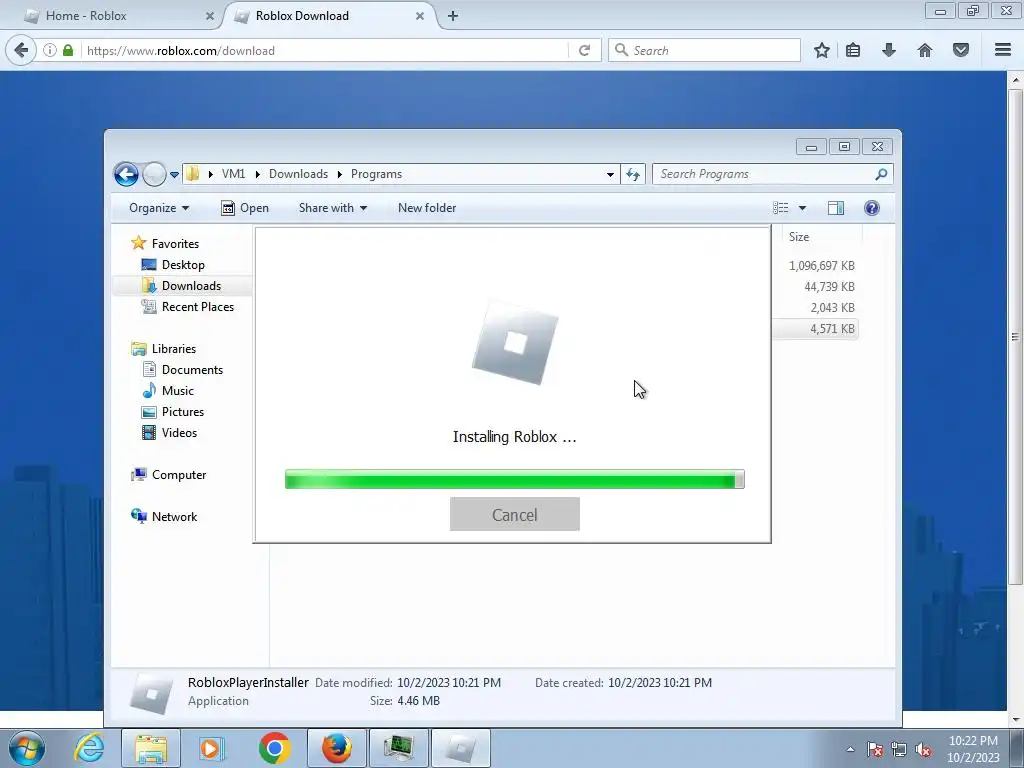
Task: Open a new Firefox tab
Action: pyautogui.click(x=453, y=16)
